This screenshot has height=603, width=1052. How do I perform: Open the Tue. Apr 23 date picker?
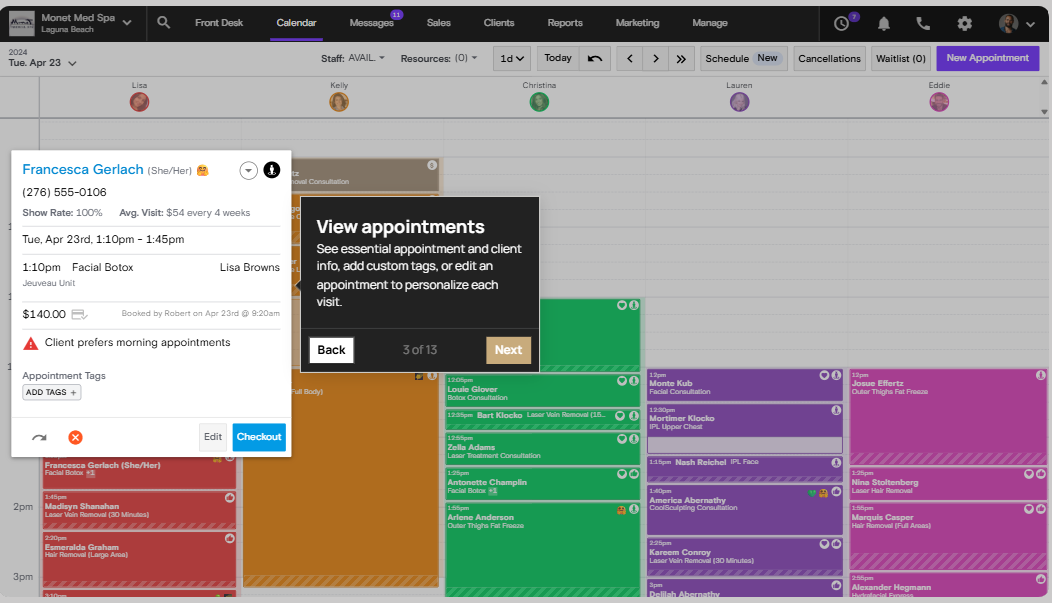pos(42,63)
